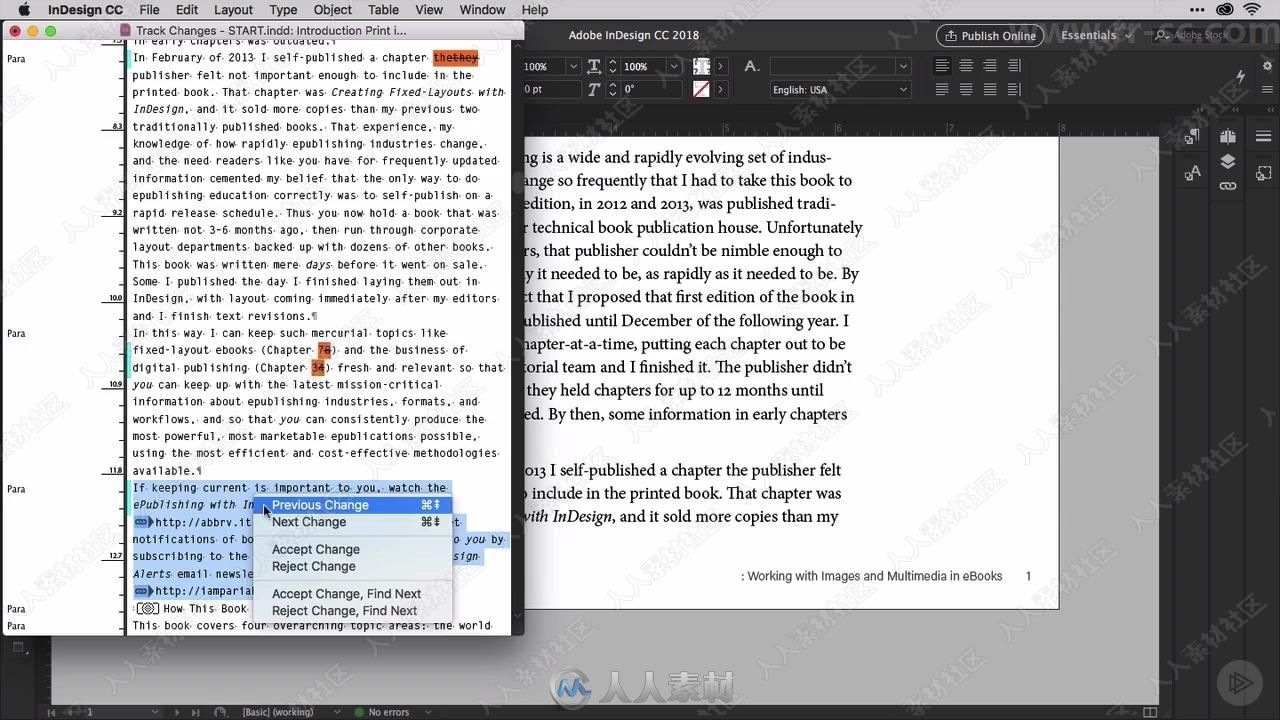Click the green No errors indicator
The image size is (1280, 720).
[360, 712]
